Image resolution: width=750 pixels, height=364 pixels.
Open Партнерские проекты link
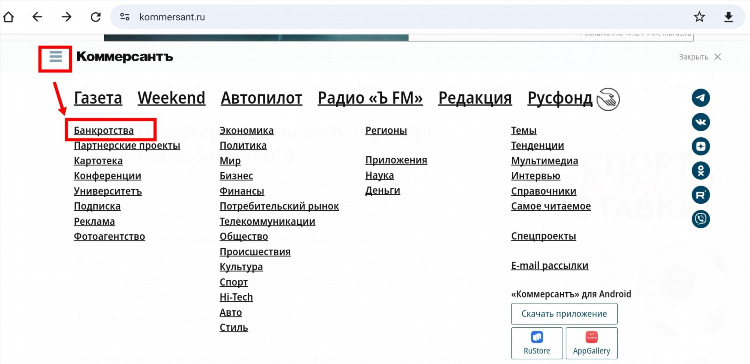click(x=127, y=146)
